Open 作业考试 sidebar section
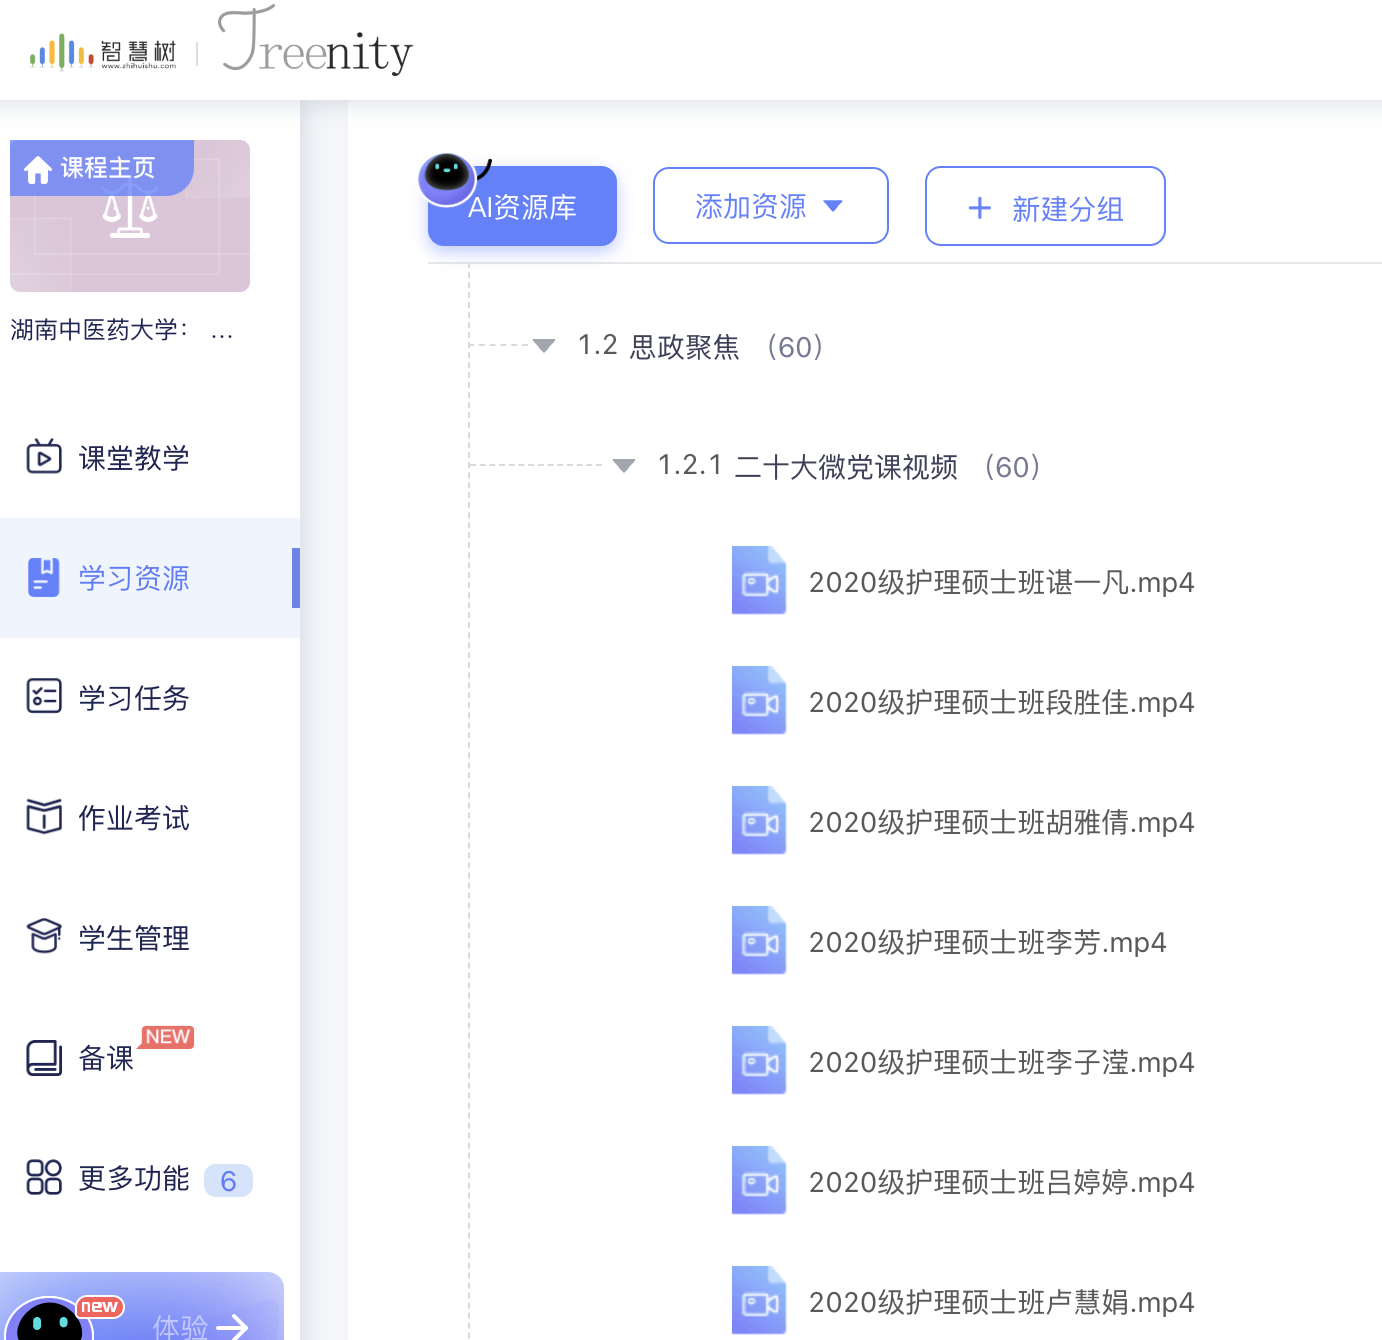Screen dimensions: 1382x1340 pyautogui.click(x=134, y=818)
